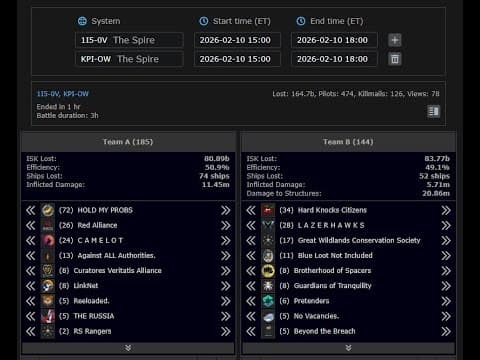Click the Hard Knocks Citizens name
Screen dimensions: 480x360
click(332, 210)
